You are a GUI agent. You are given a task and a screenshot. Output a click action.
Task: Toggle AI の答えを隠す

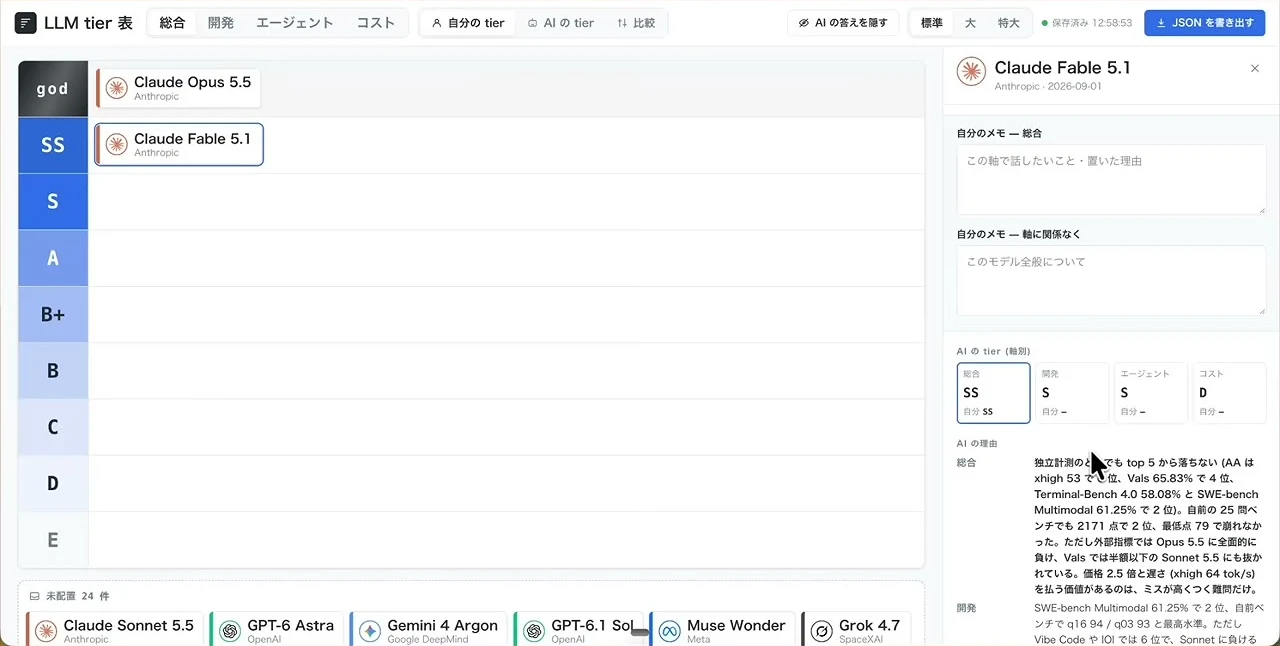coord(843,23)
